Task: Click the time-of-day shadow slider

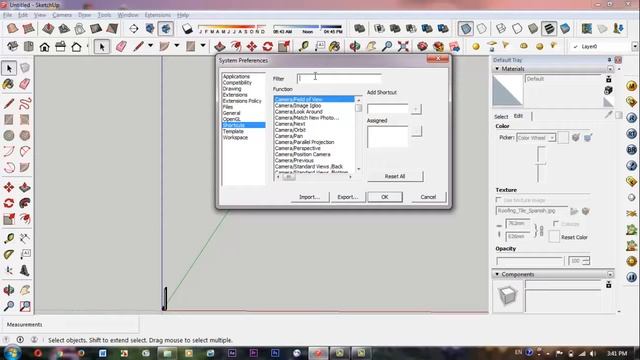Action: coord(308,29)
